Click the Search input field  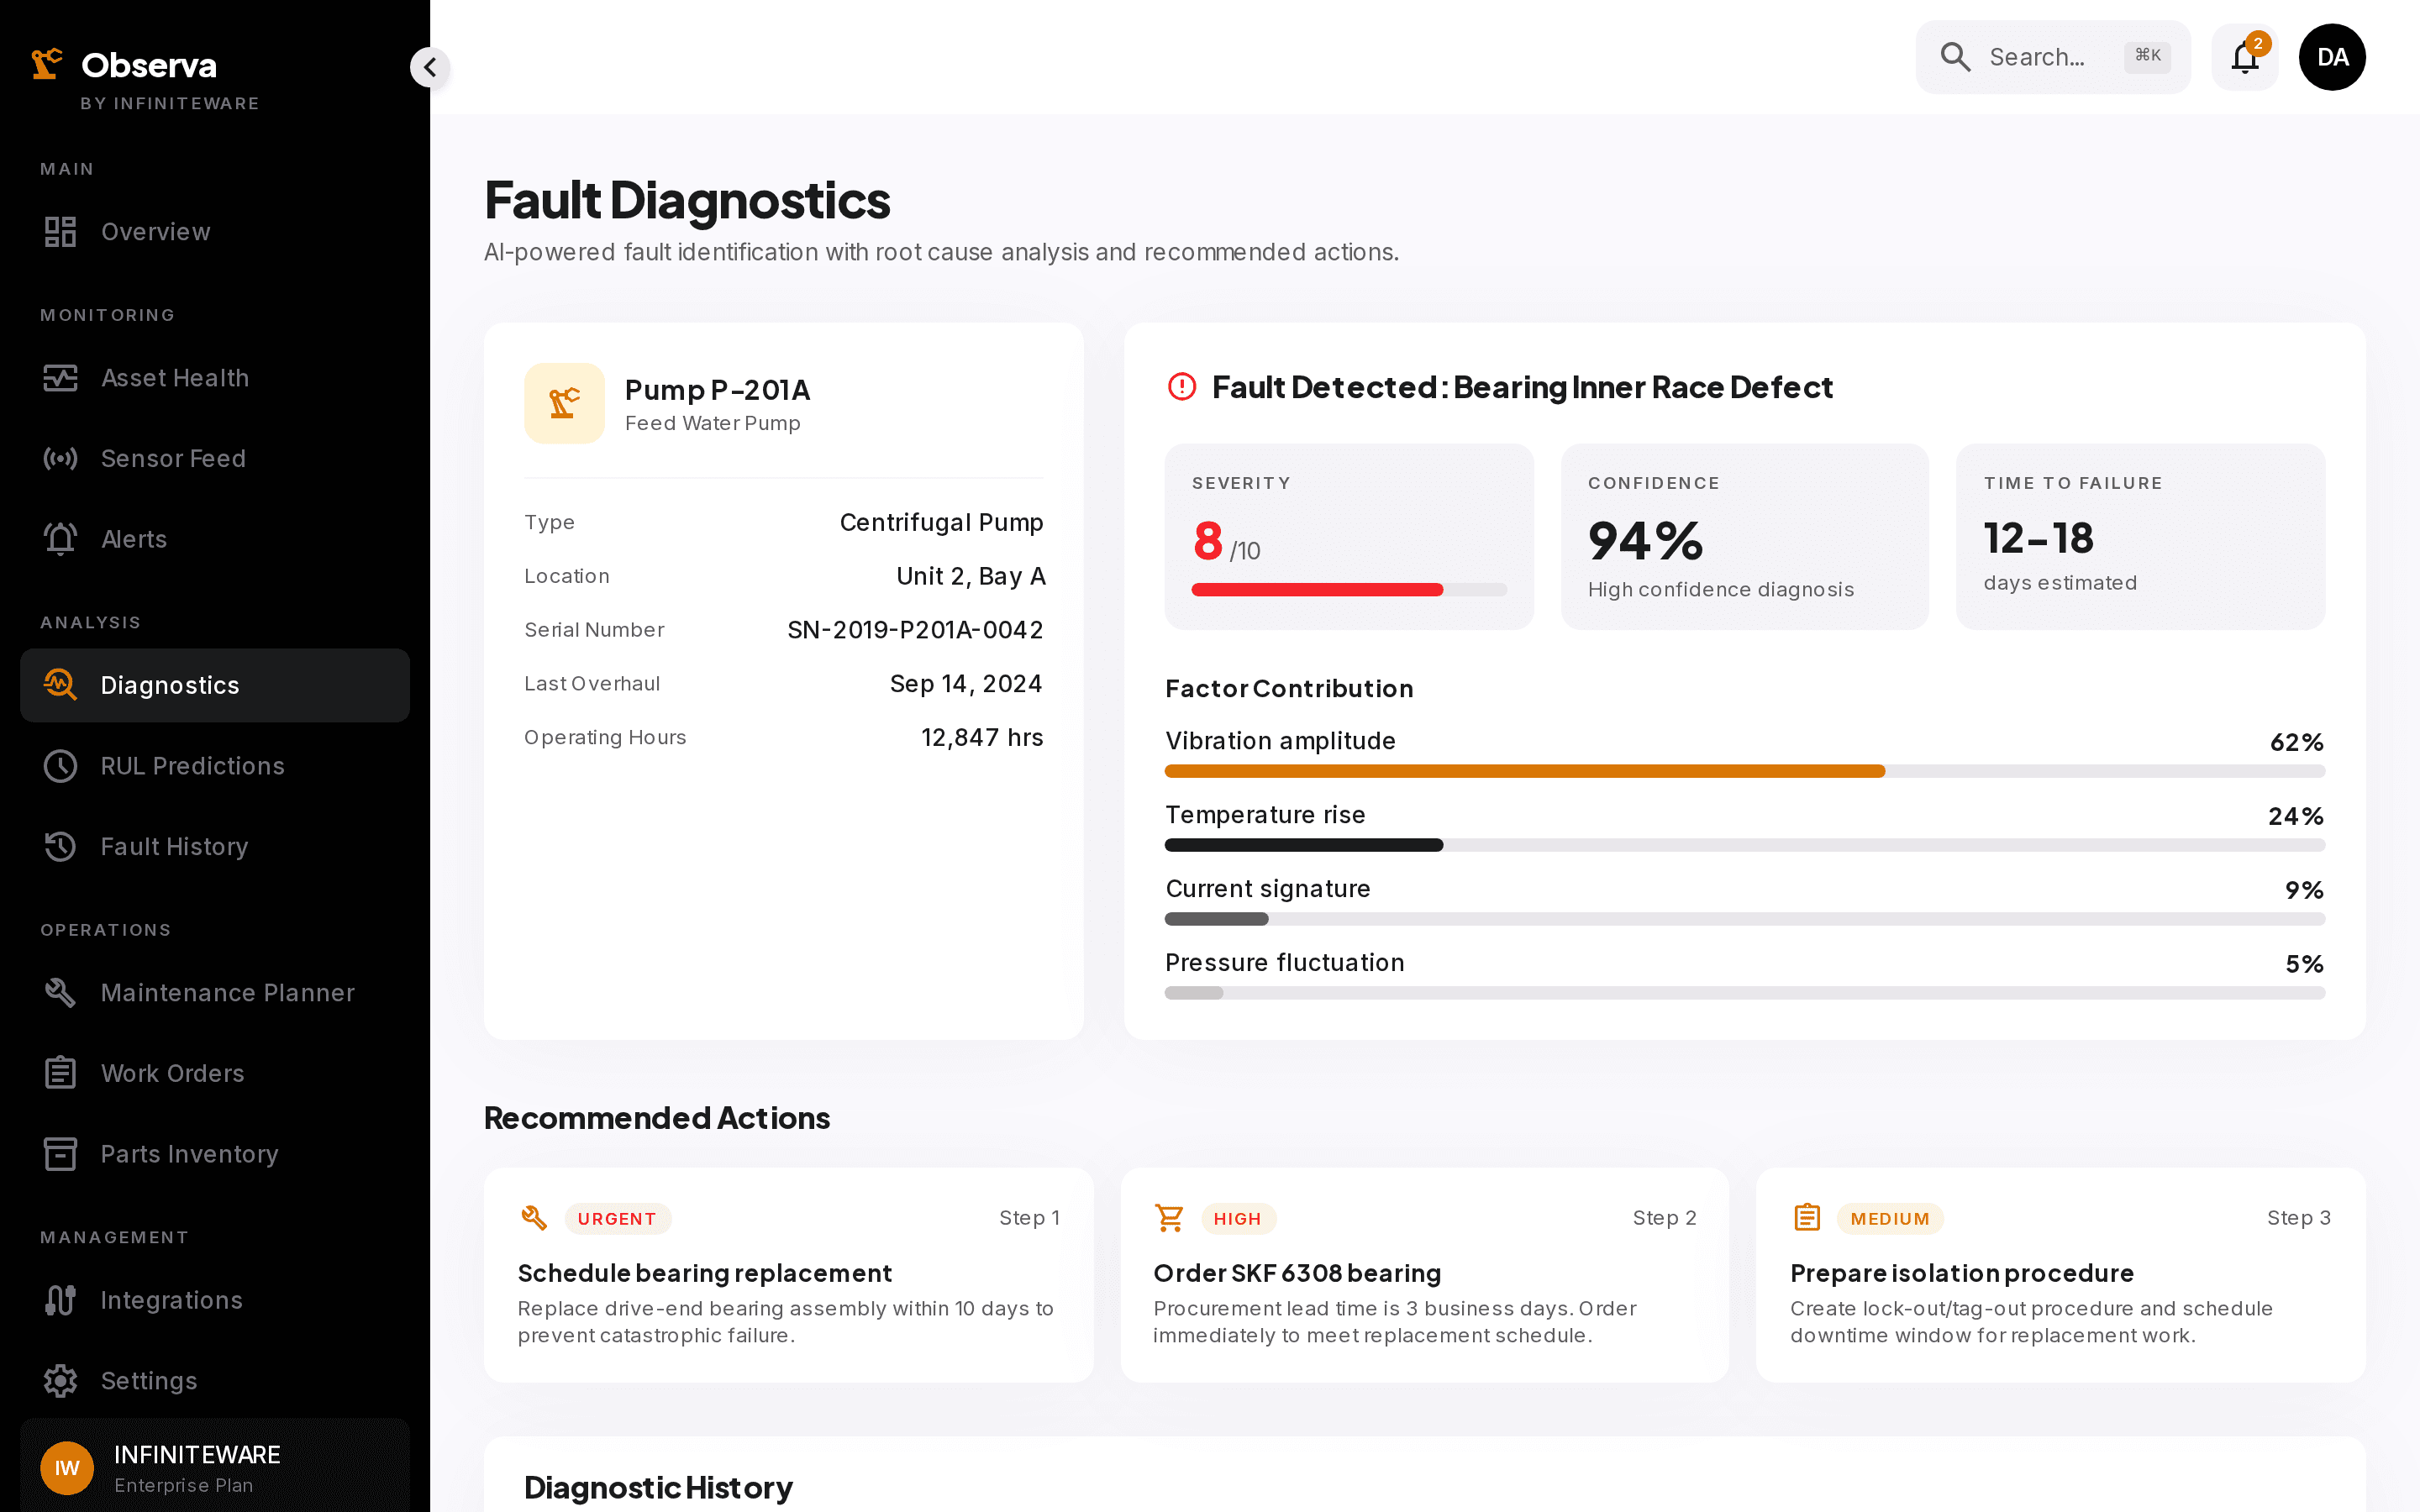tap(2052, 57)
